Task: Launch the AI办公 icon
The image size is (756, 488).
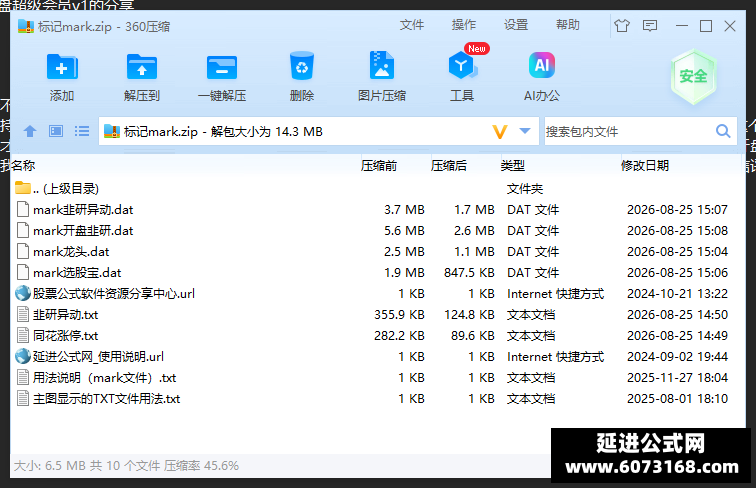Action: tap(542, 65)
